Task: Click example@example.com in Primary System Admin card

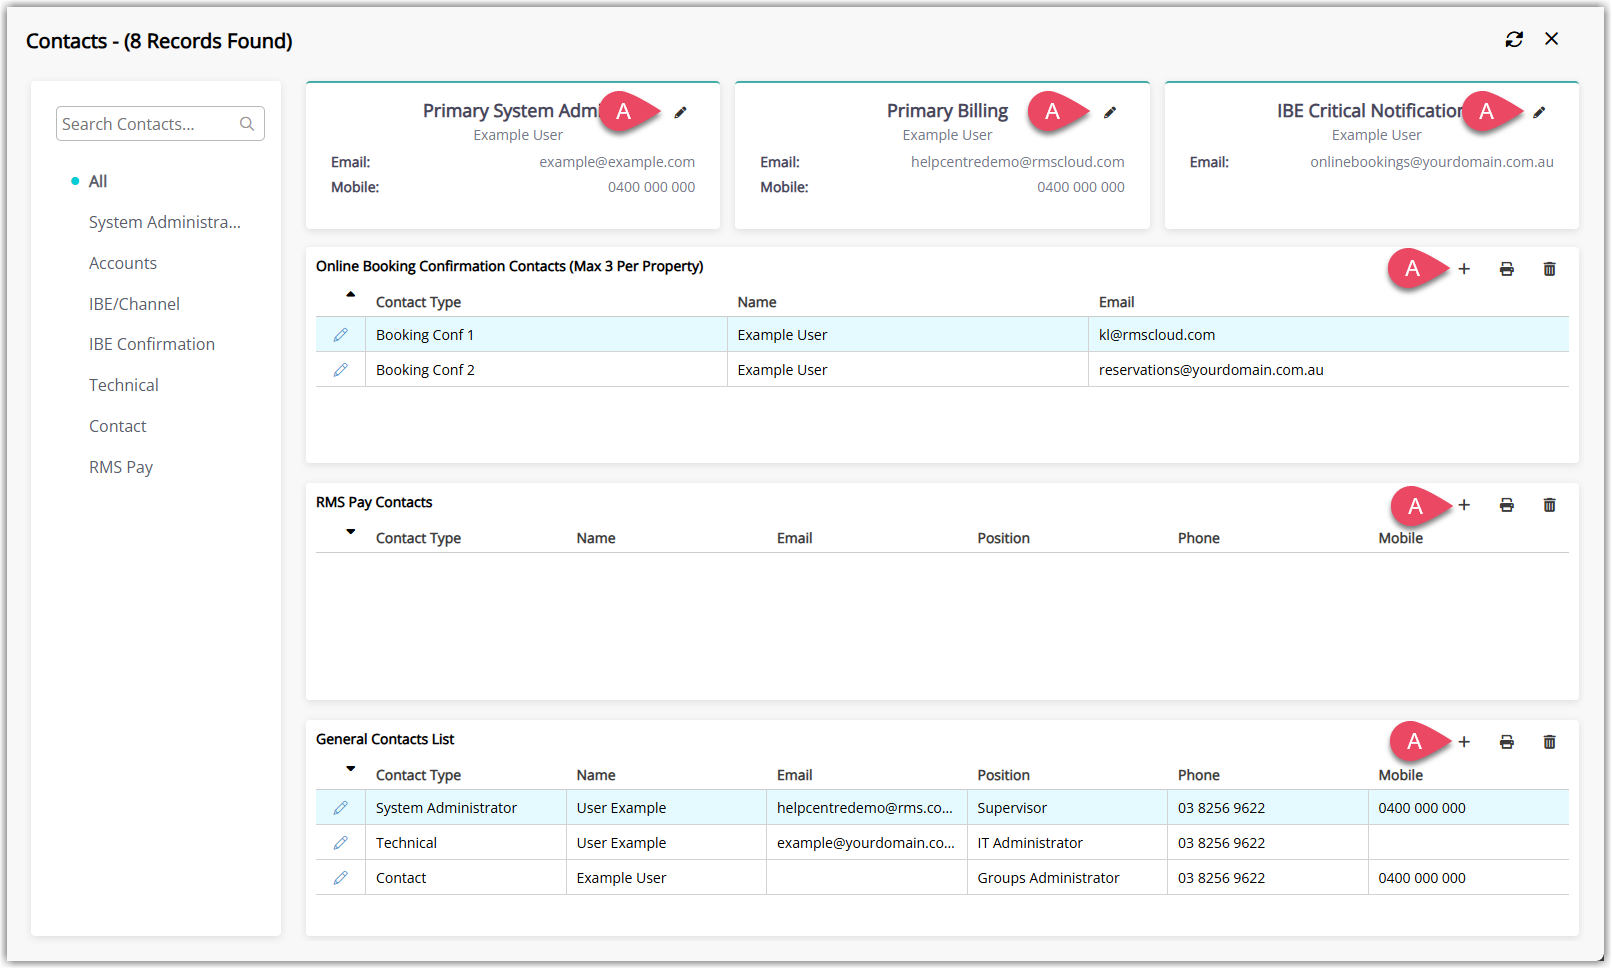Action: point(617,162)
